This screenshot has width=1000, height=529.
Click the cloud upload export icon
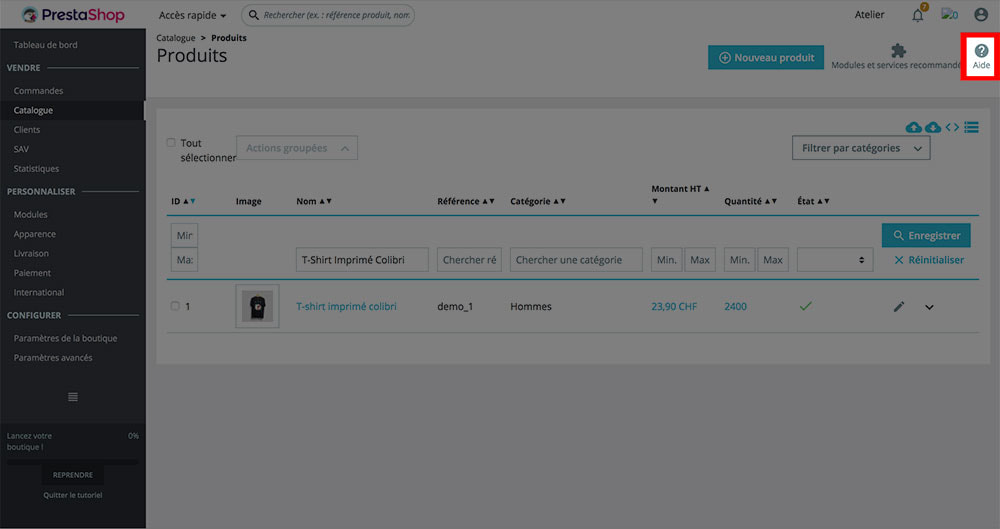913,128
